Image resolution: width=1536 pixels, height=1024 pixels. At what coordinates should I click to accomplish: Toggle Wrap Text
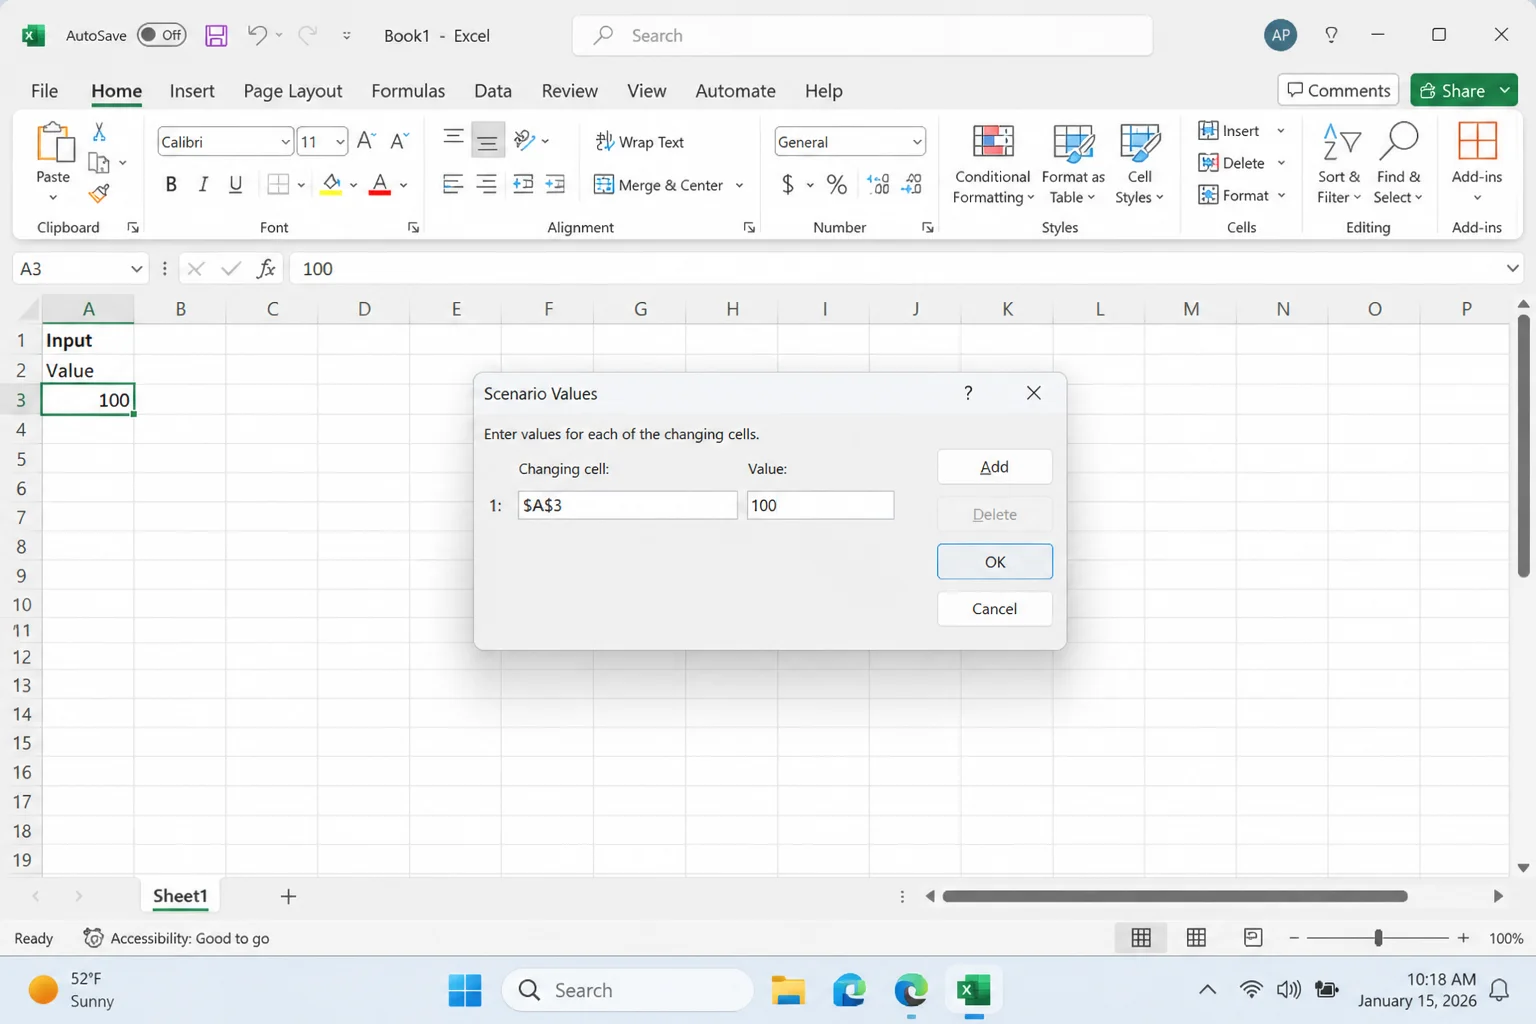[x=640, y=142]
